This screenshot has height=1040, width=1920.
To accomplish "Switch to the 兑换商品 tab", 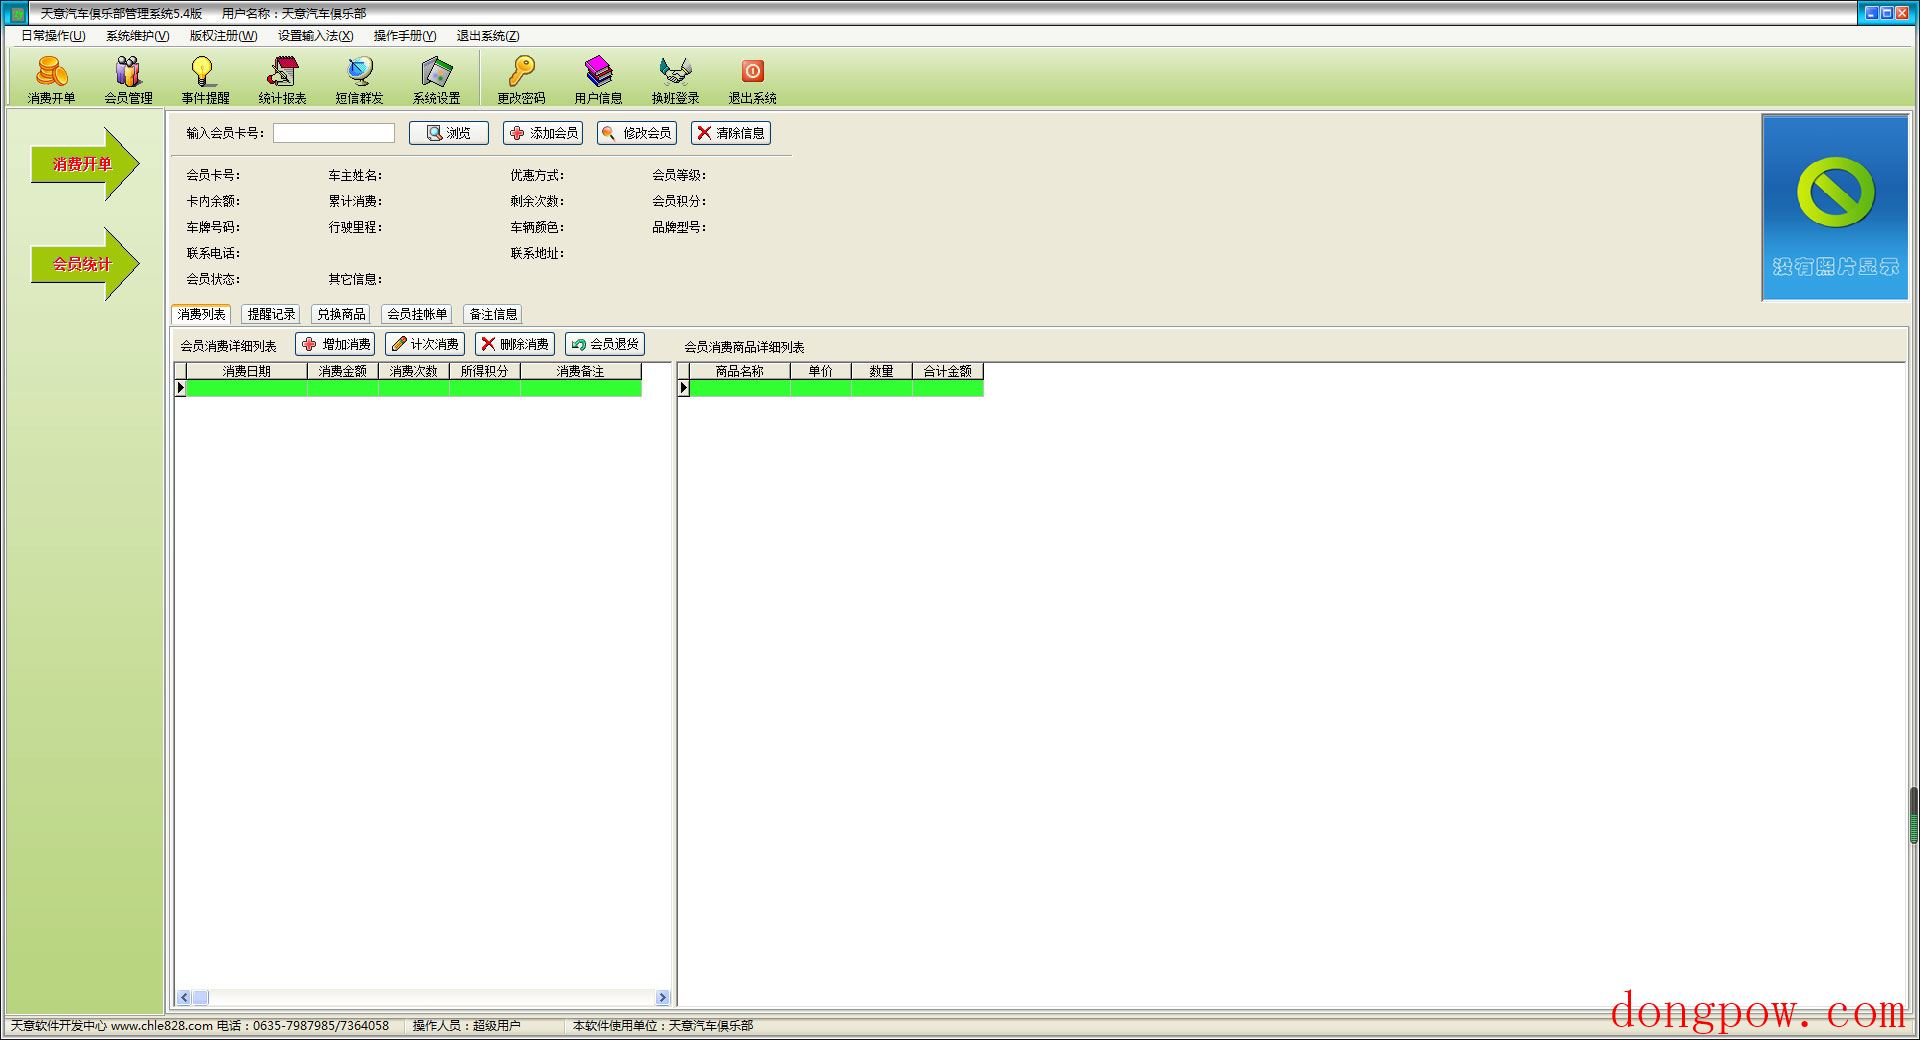I will pos(341,314).
